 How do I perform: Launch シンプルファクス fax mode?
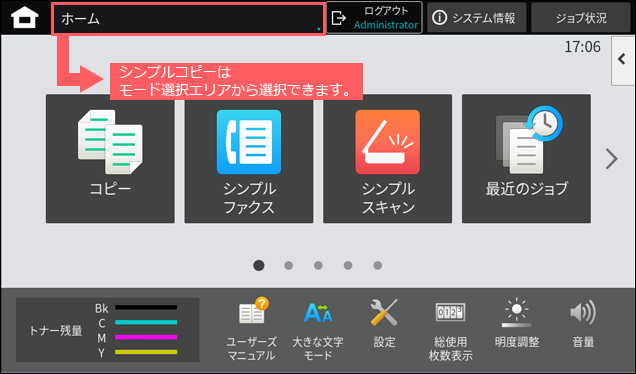249,159
